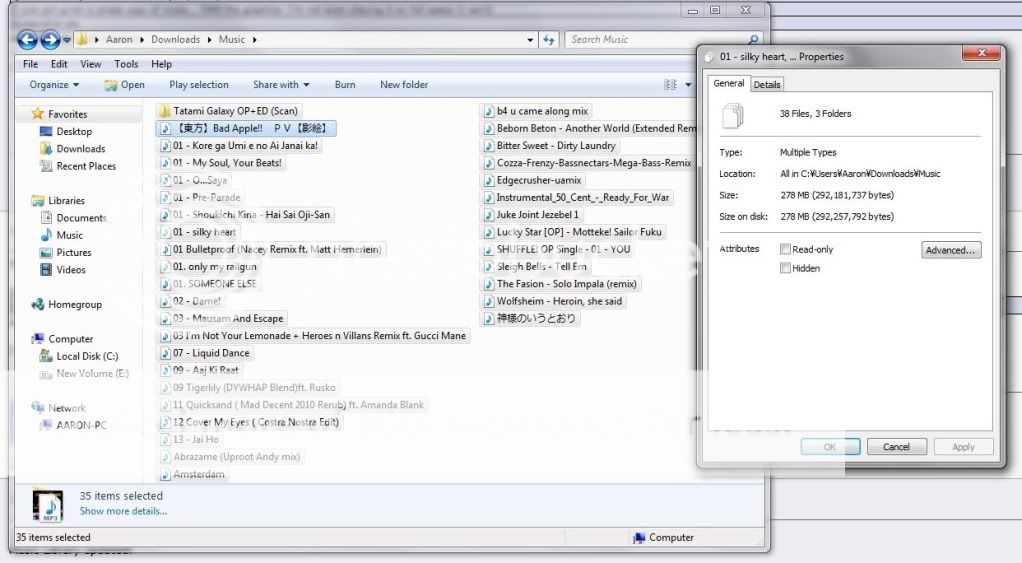Click the Back navigation arrow button
The height and width of the screenshot is (563, 1022).
(x=27, y=40)
